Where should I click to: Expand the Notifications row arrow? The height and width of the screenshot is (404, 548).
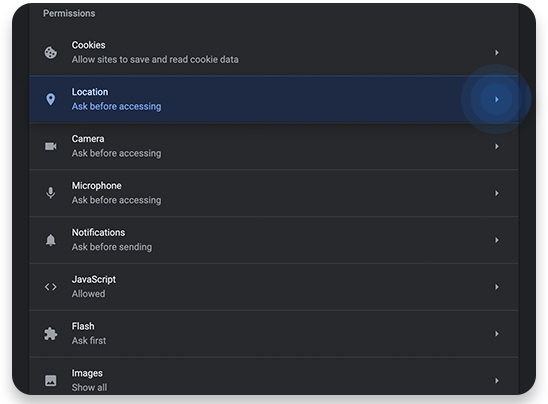click(x=497, y=240)
